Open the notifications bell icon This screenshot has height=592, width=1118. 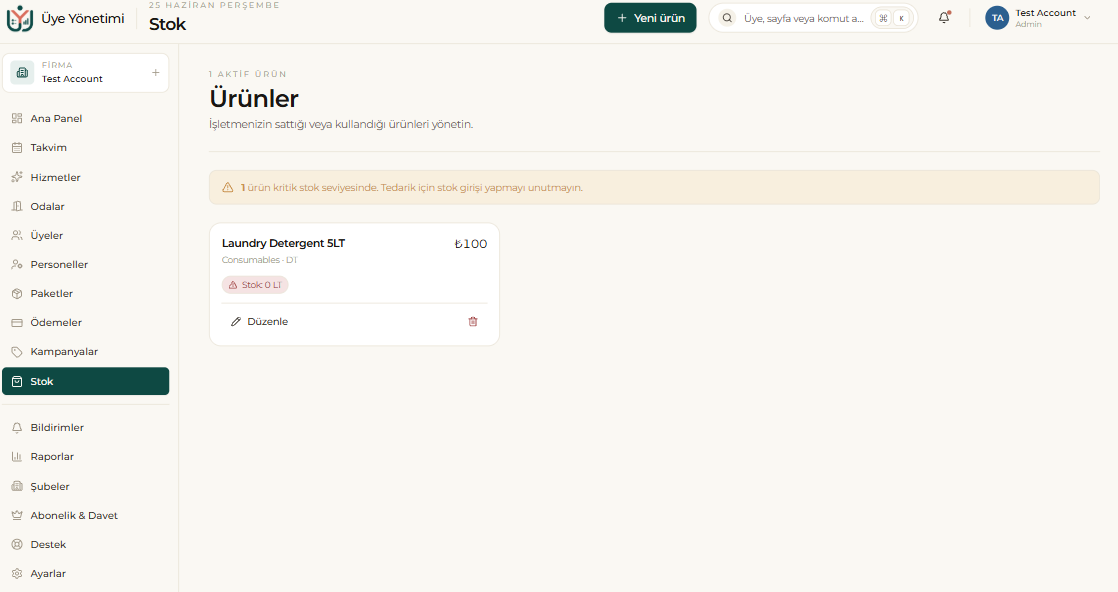click(x=944, y=18)
